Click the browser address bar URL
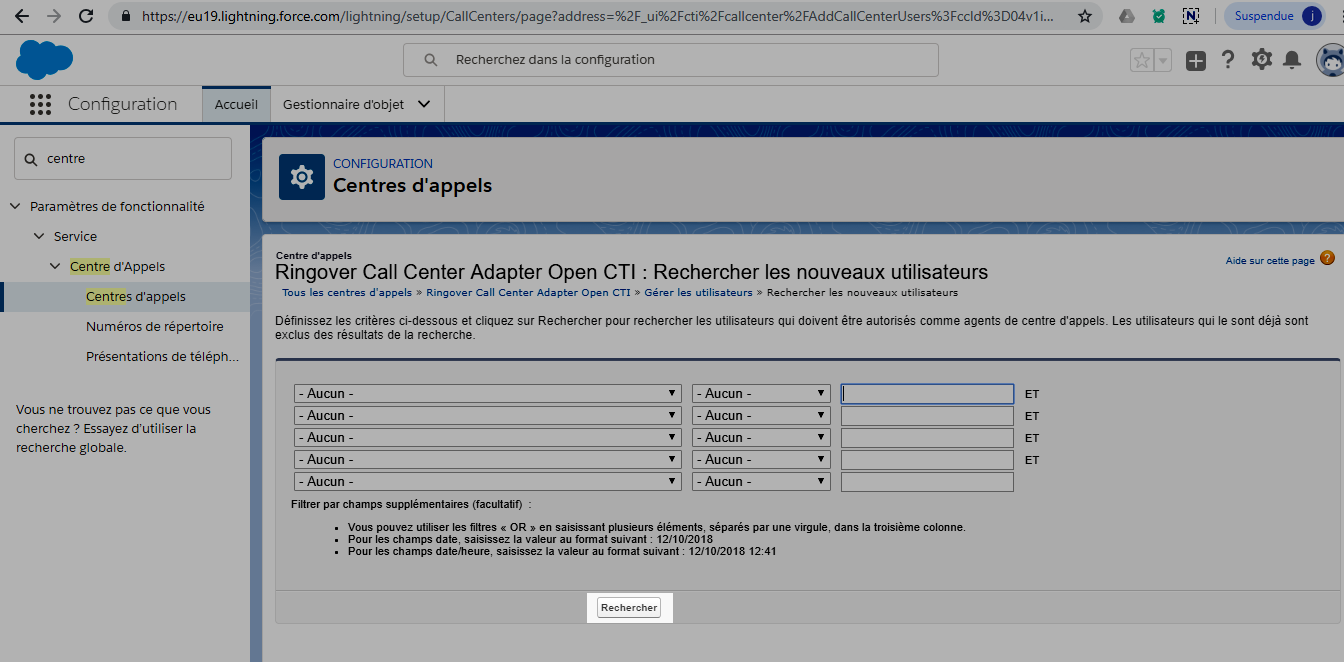This screenshot has height=662, width=1344. click(597, 16)
